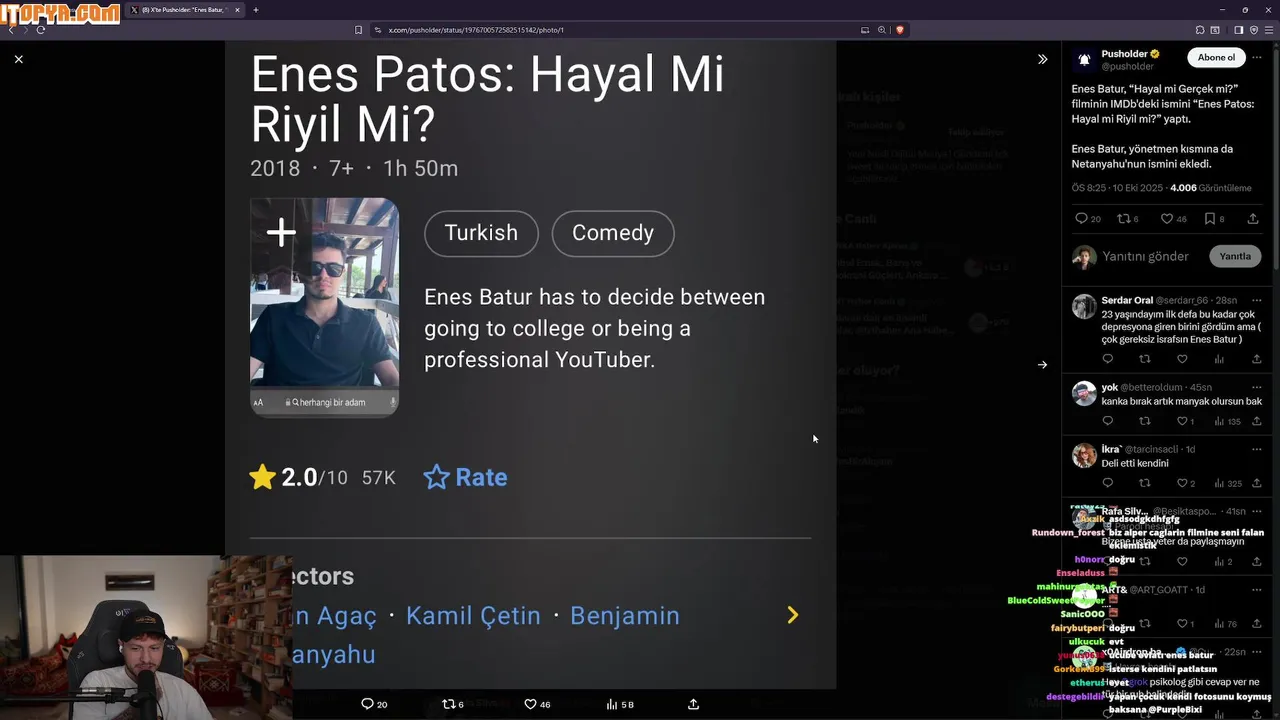Viewport: 1280px width, 720px height.
Task: Open the ÖS 8:25 · 10 Eki 2025 timestamp
Action: click(x=1117, y=188)
